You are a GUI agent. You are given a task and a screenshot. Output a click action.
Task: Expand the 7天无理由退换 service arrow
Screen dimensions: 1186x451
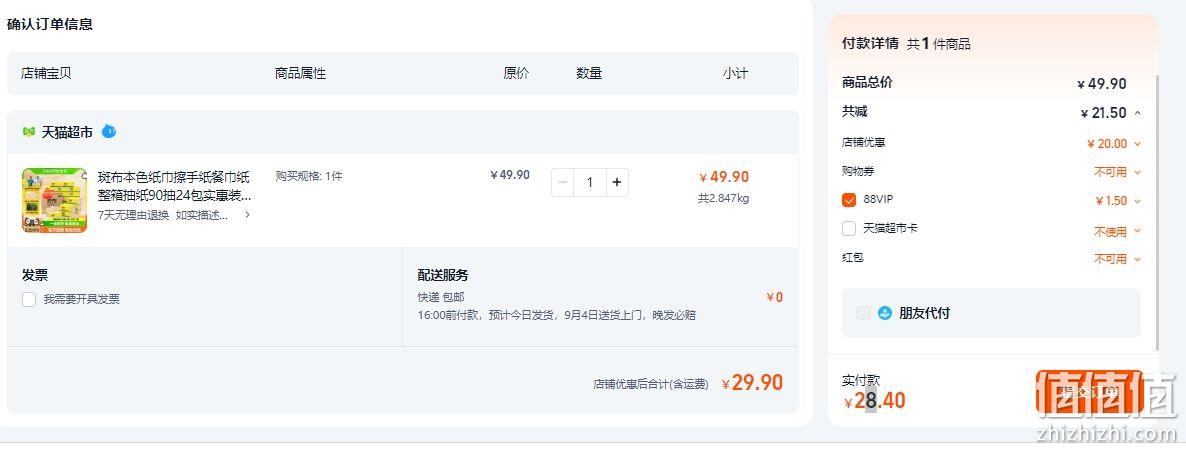247,215
